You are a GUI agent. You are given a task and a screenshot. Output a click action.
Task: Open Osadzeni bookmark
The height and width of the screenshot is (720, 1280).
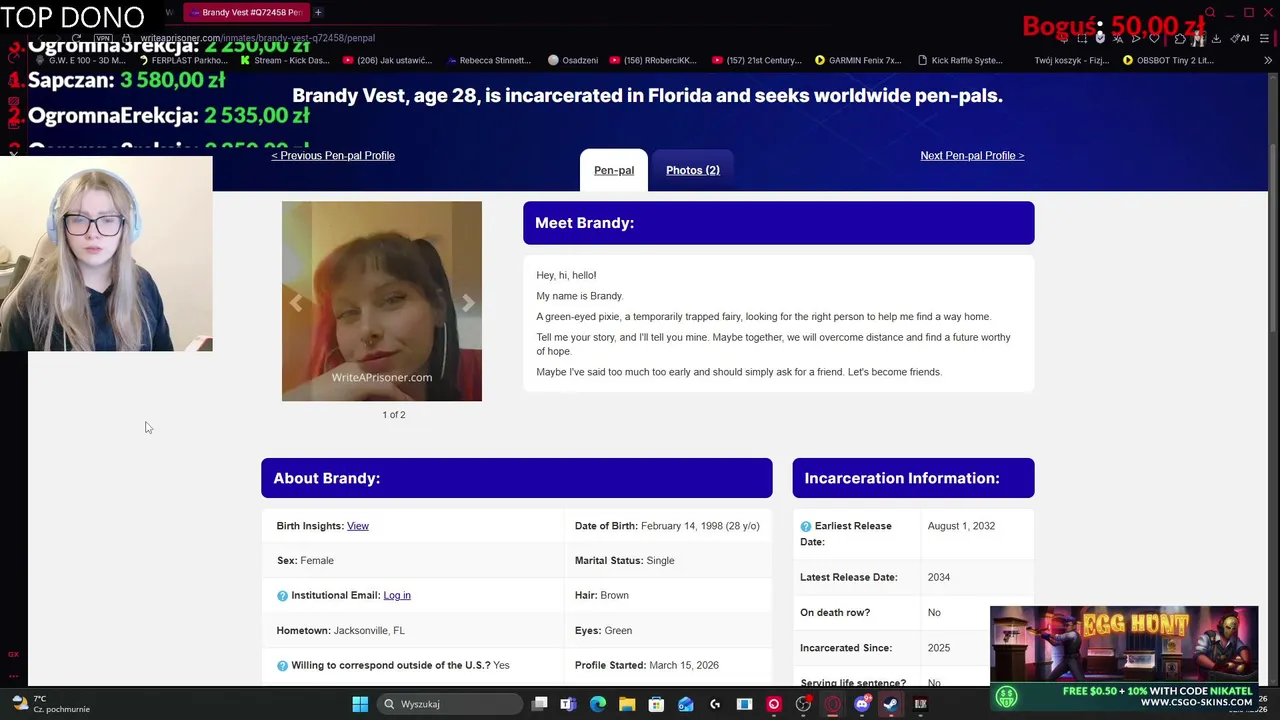click(573, 60)
